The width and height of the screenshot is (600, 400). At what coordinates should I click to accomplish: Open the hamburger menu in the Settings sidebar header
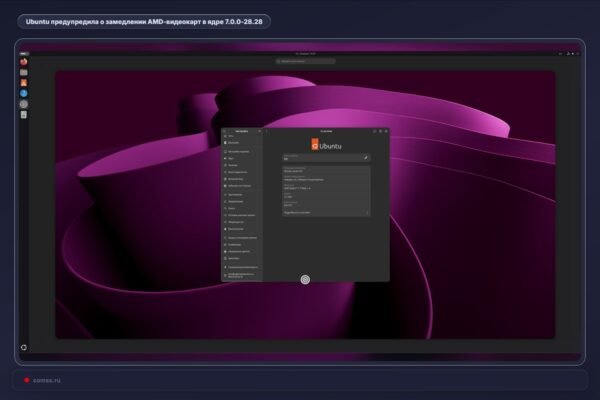259,131
